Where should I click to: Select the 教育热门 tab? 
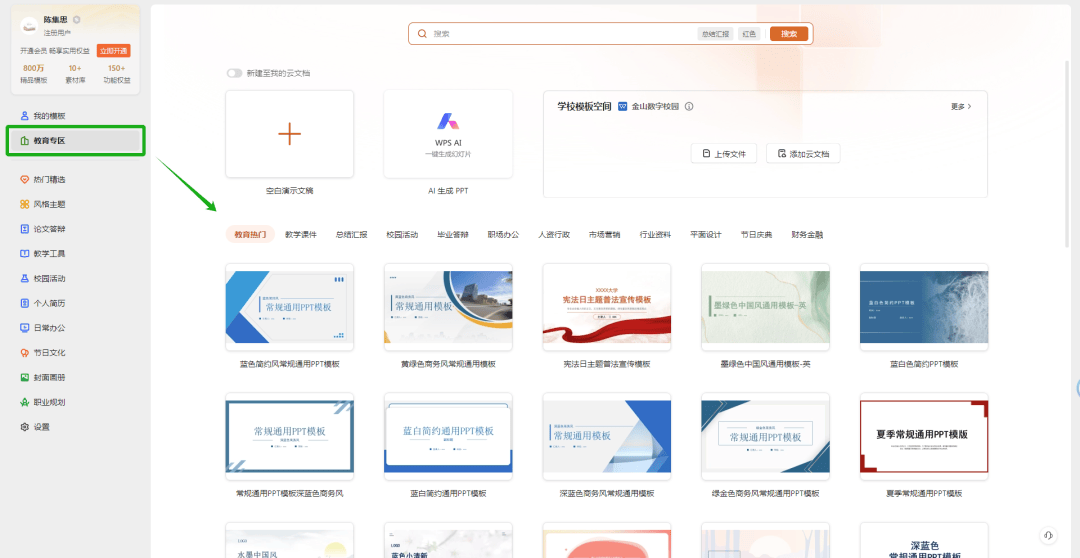click(x=250, y=234)
